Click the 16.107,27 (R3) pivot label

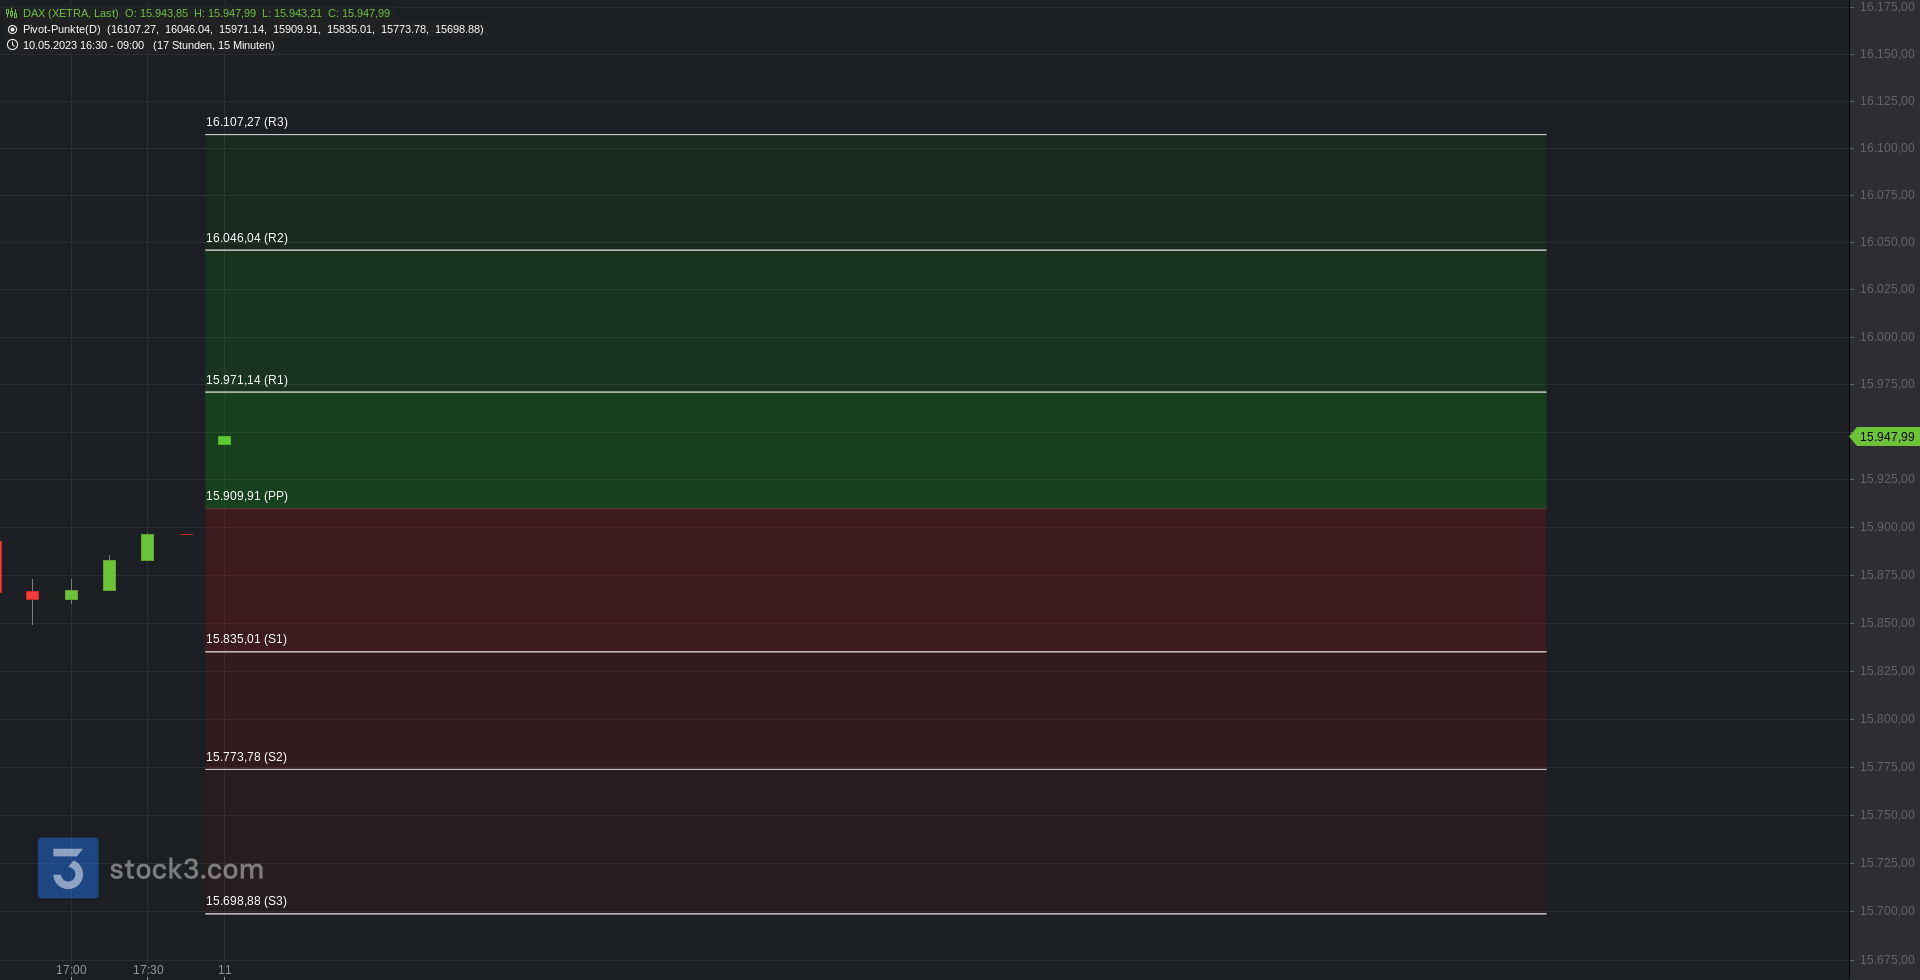(x=247, y=122)
